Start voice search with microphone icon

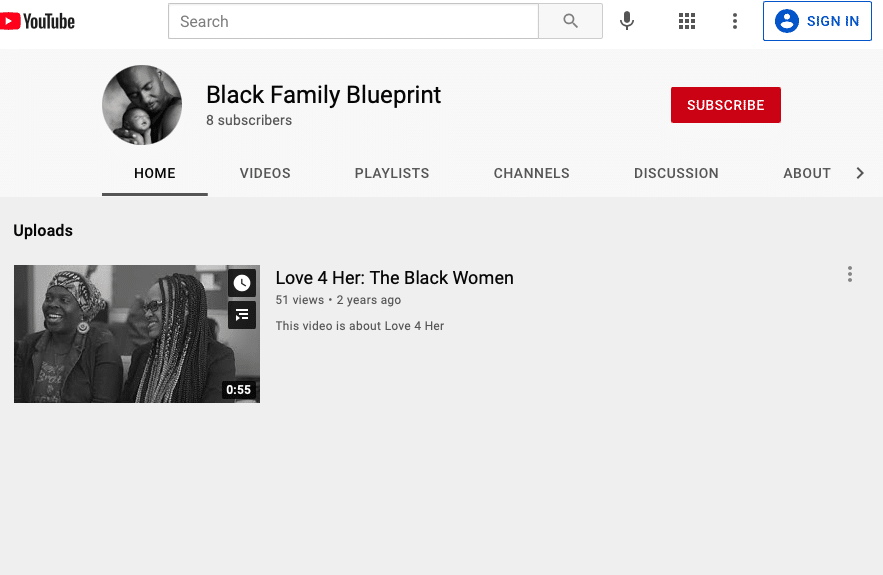[627, 21]
